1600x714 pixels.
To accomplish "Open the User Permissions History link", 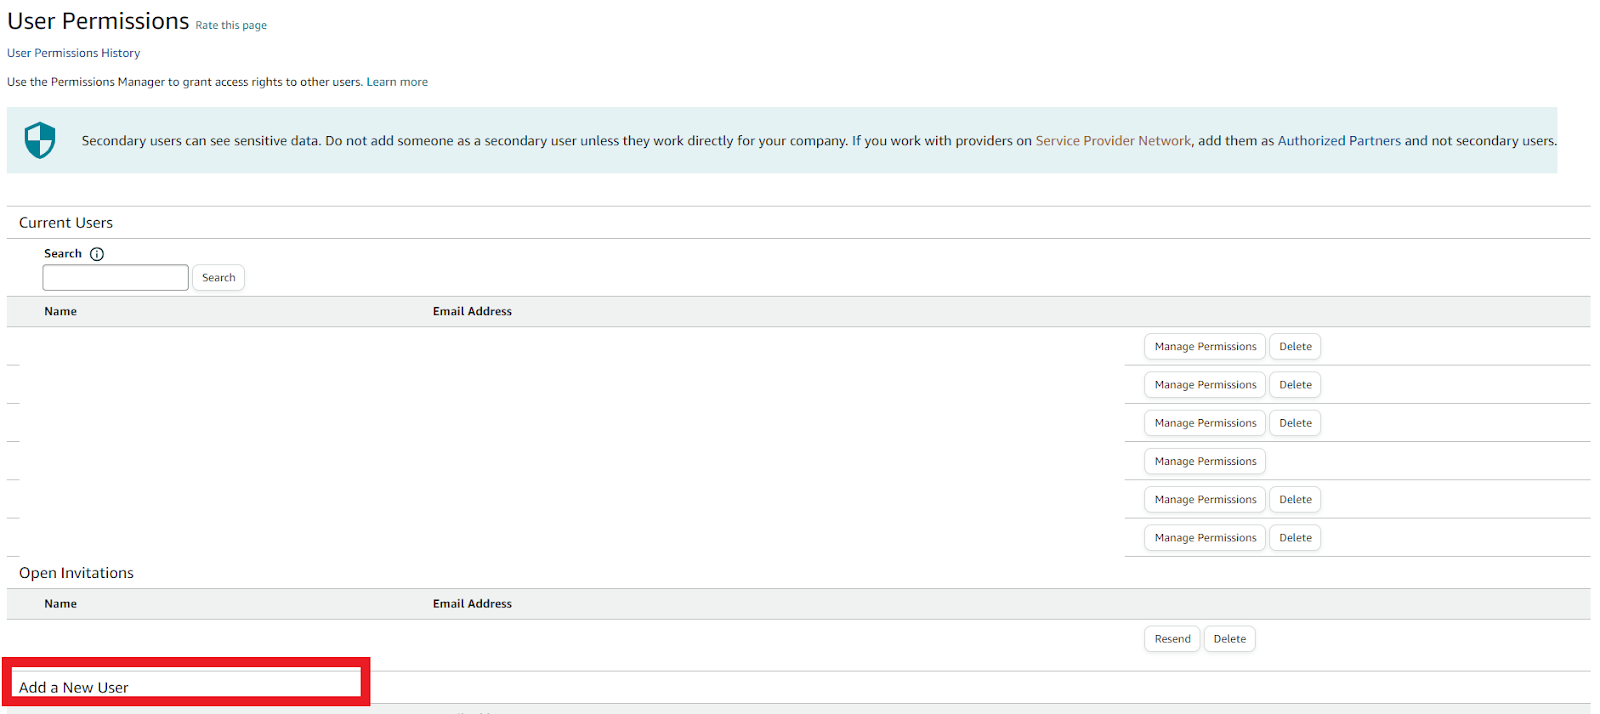I will tap(73, 53).
